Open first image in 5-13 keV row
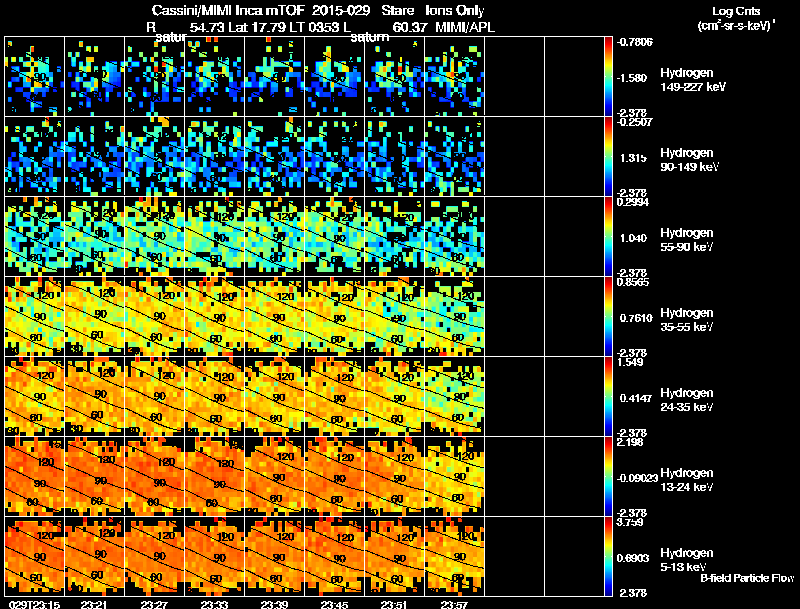The height and width of the screenshot is (609, 800). pyautogui.click(x=34, y=556)
